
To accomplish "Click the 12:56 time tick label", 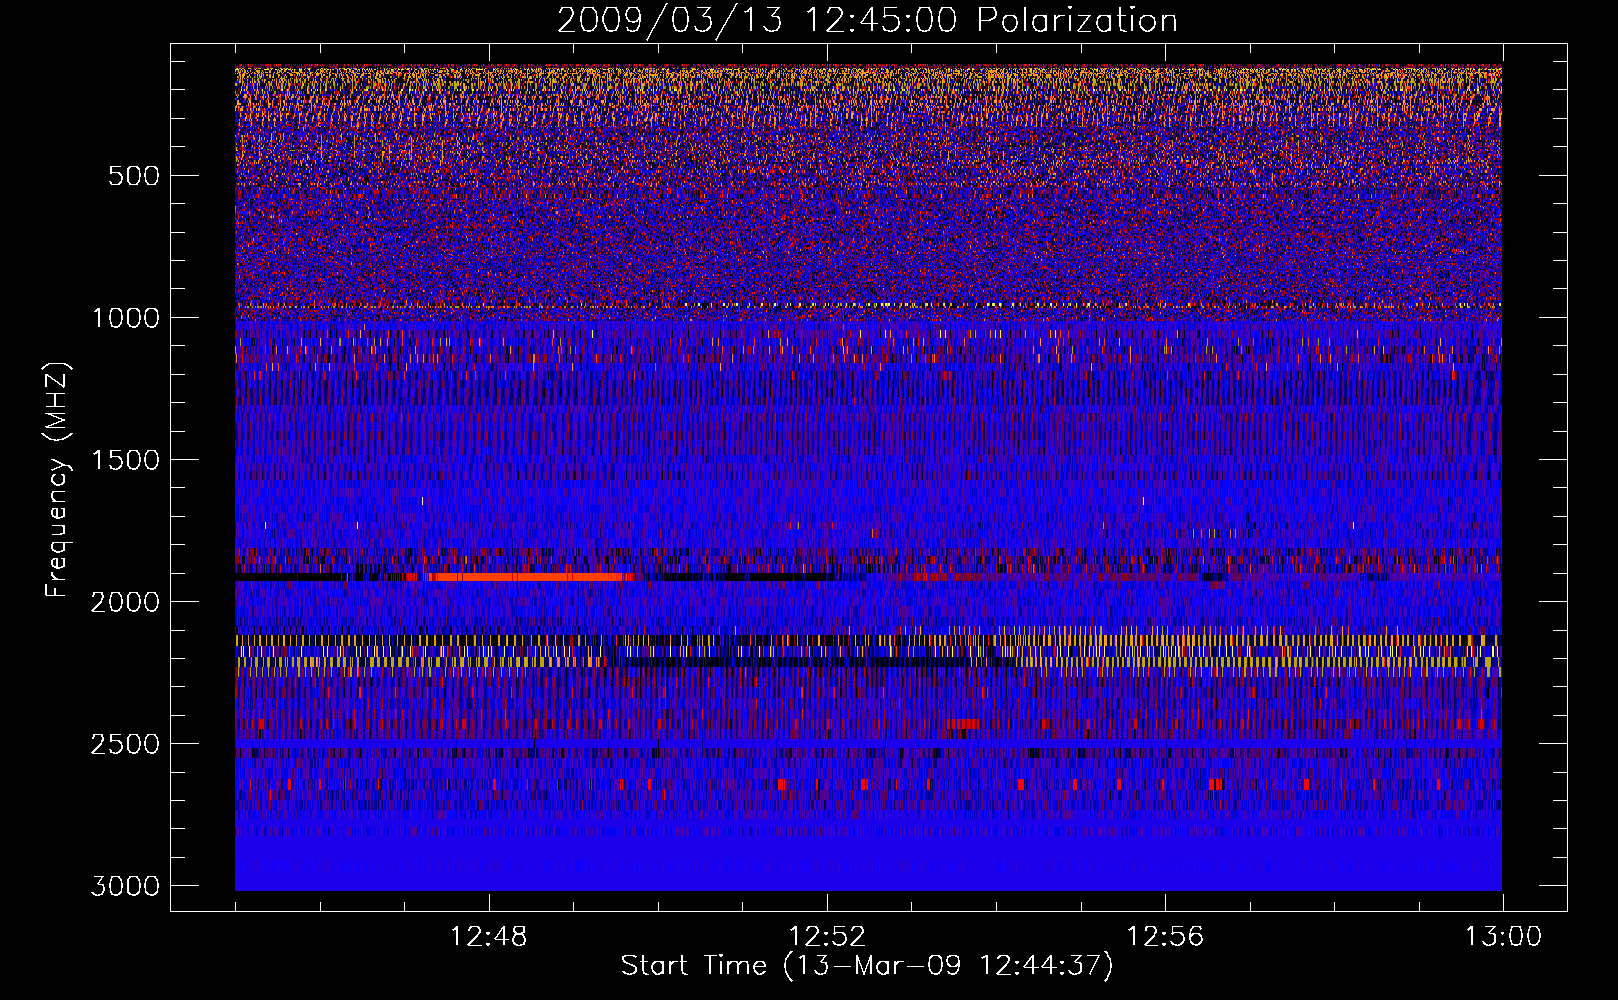I will point(1165,937).
